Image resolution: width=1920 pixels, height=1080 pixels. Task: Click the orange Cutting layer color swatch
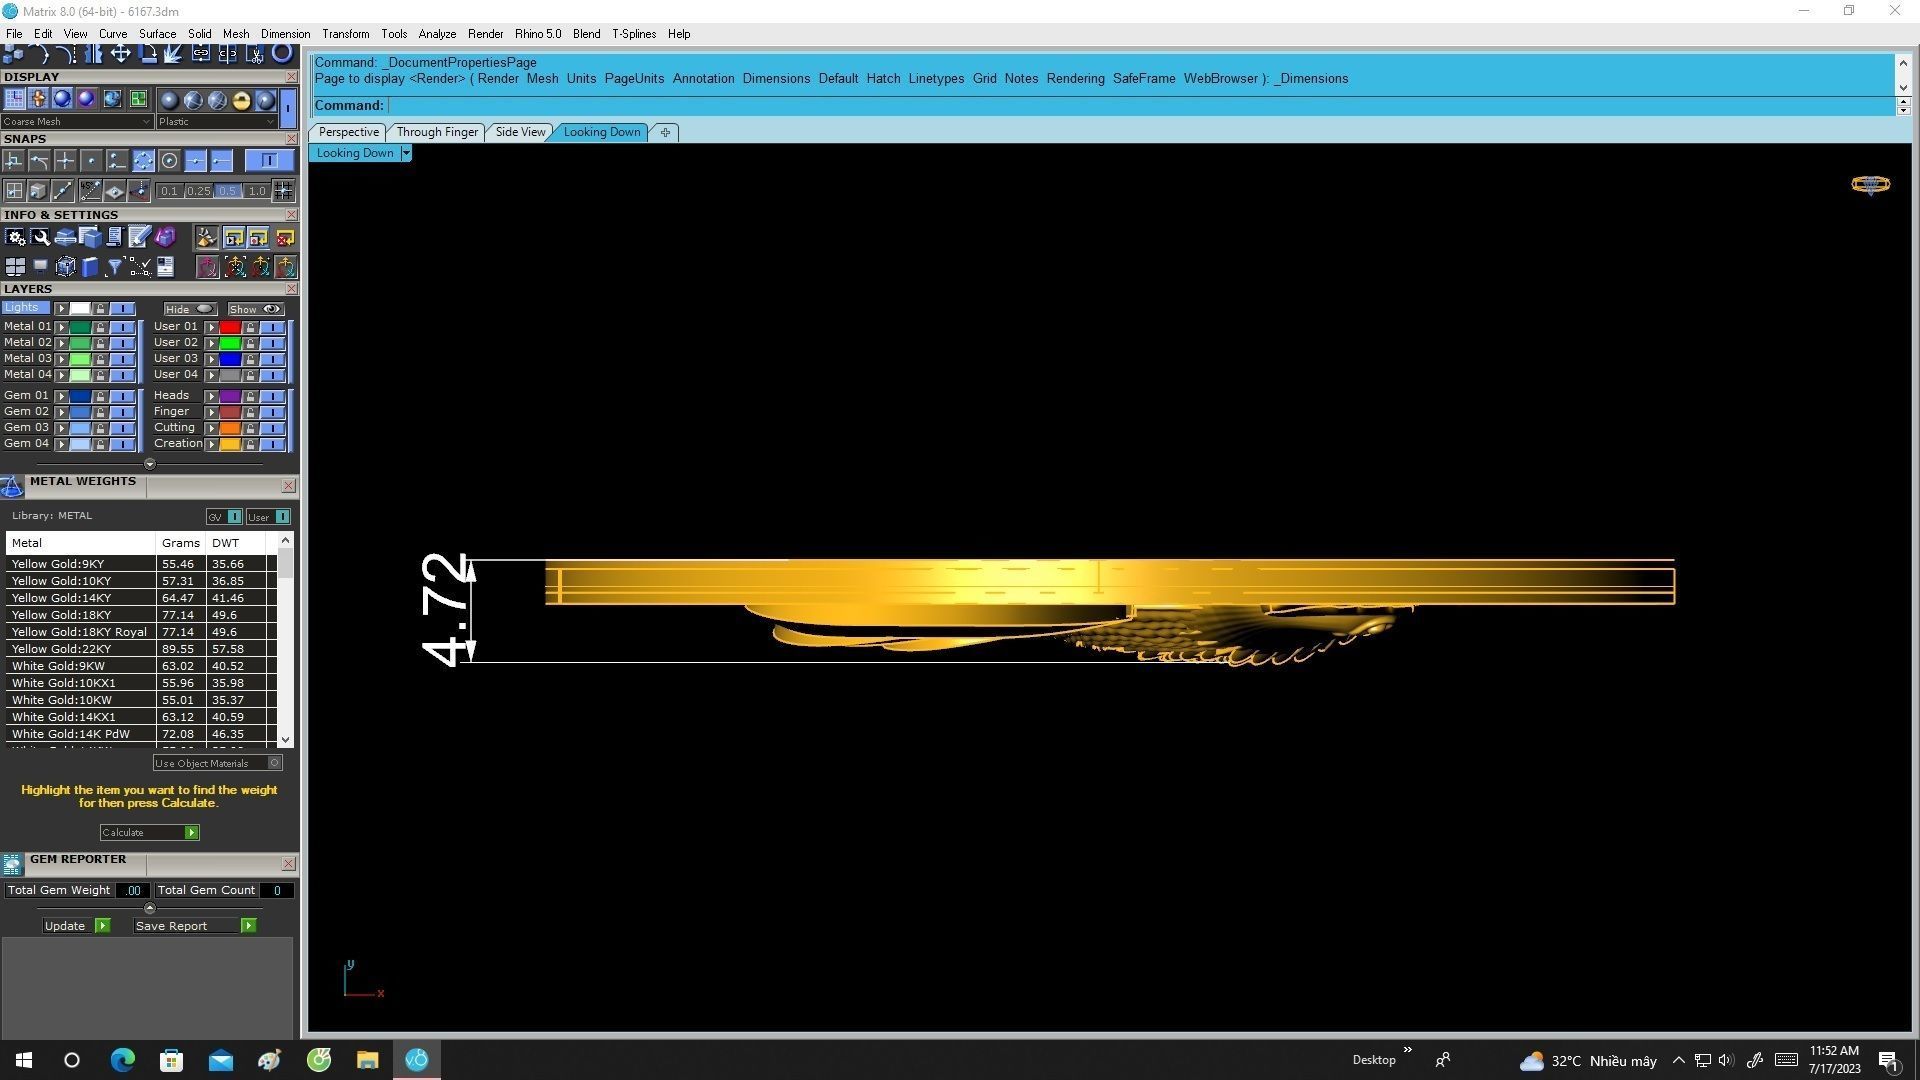230,428
